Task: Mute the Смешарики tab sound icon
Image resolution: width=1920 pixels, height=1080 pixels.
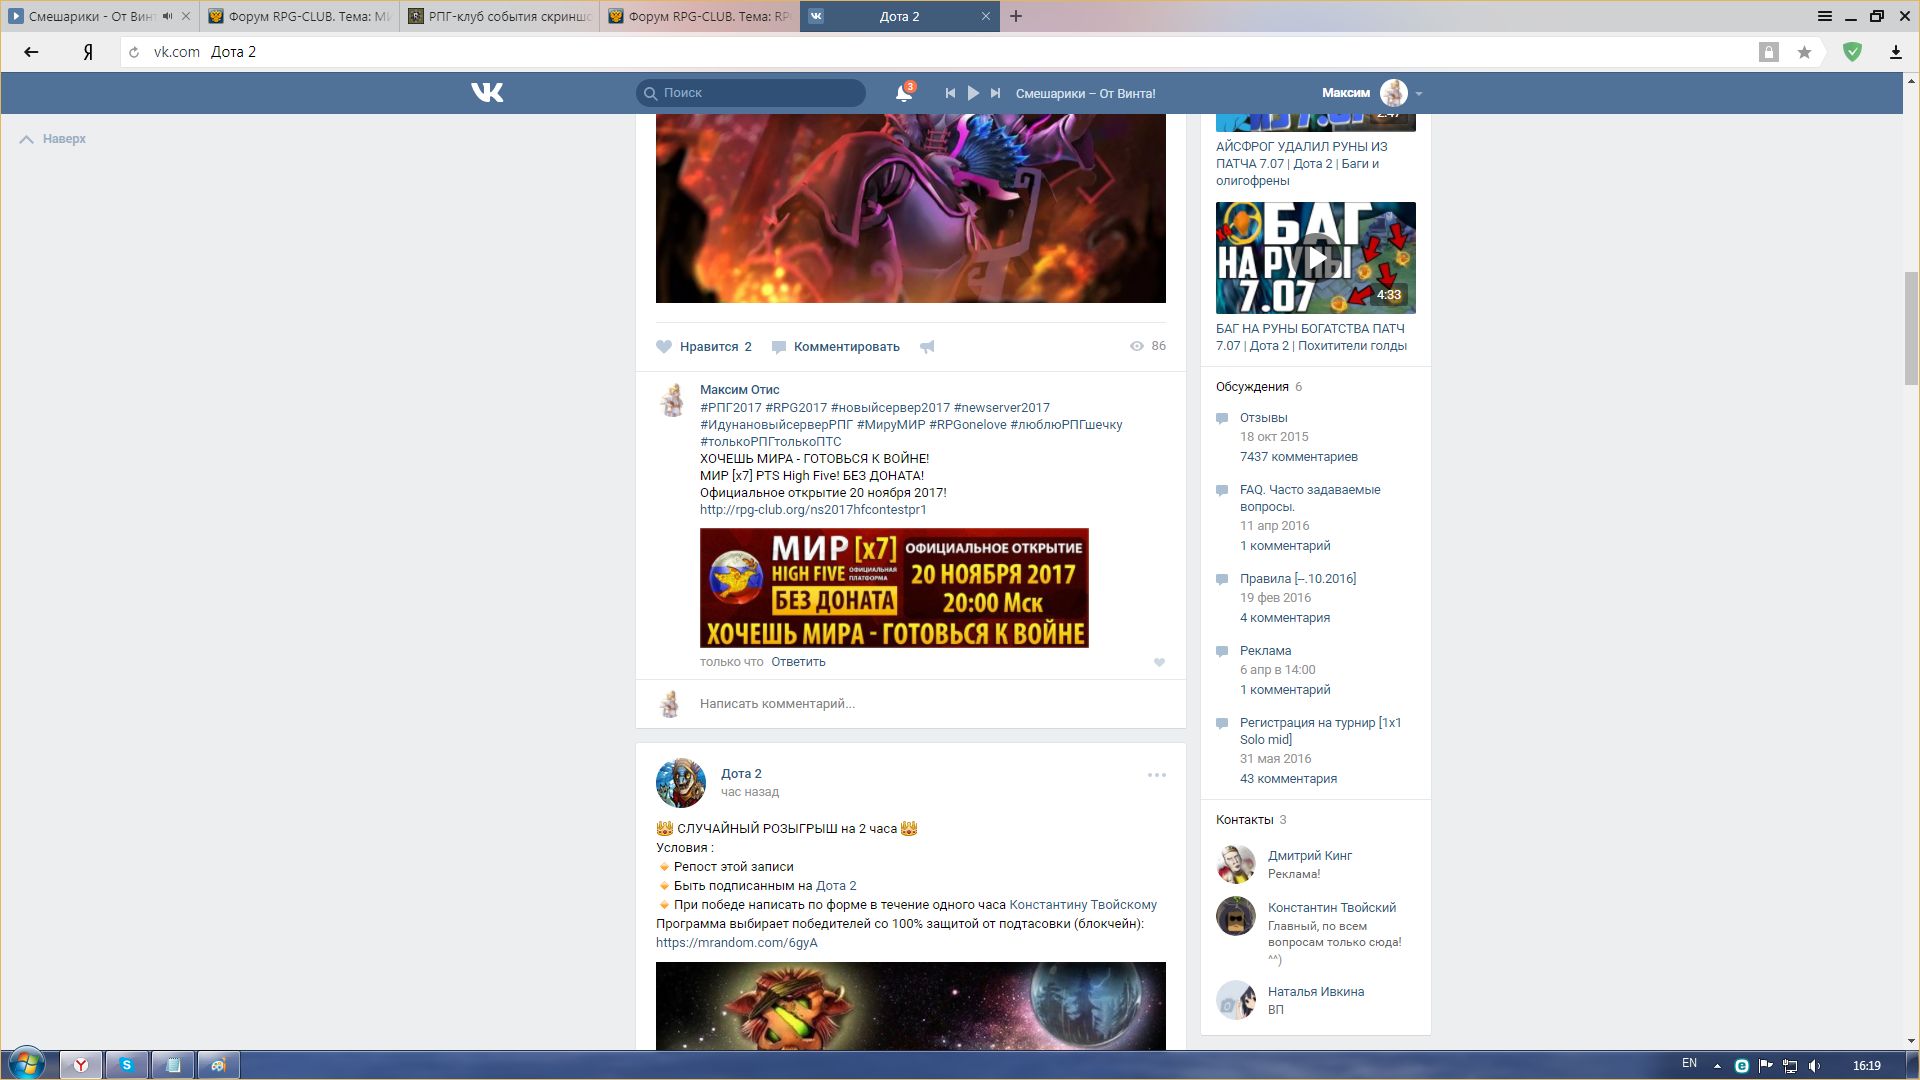Action: (168, 16)
